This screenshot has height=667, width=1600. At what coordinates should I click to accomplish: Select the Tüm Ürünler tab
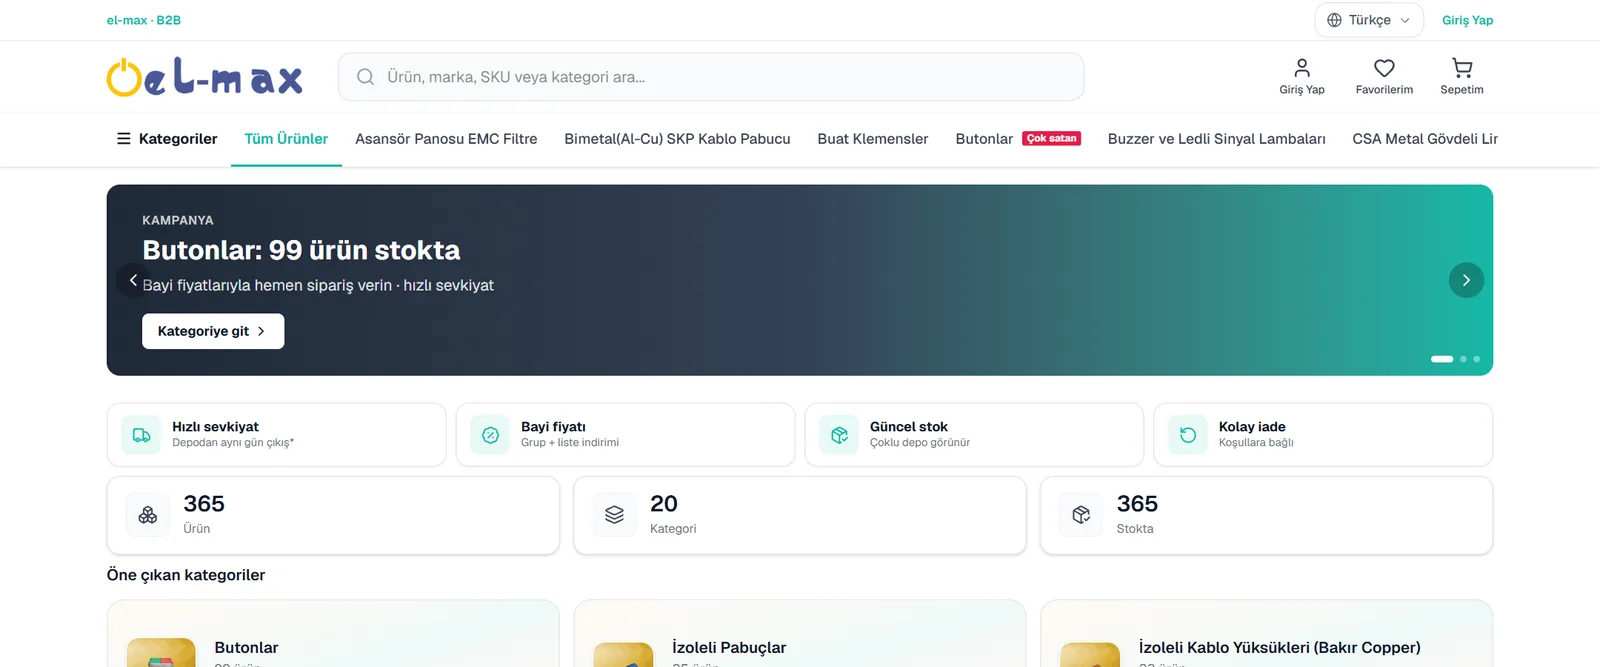point(286,139)
